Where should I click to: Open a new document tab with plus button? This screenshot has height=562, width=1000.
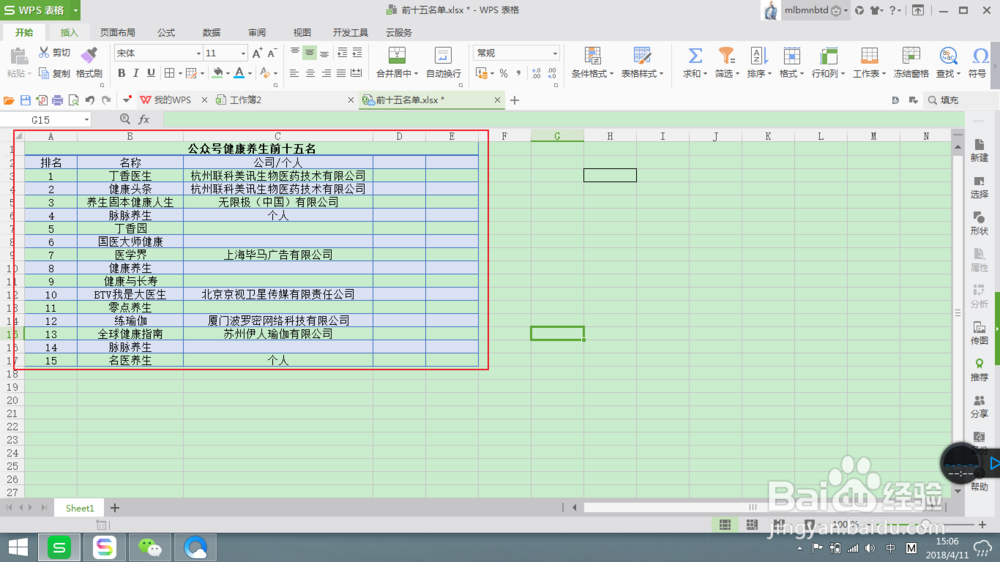(x=515, y=100)
